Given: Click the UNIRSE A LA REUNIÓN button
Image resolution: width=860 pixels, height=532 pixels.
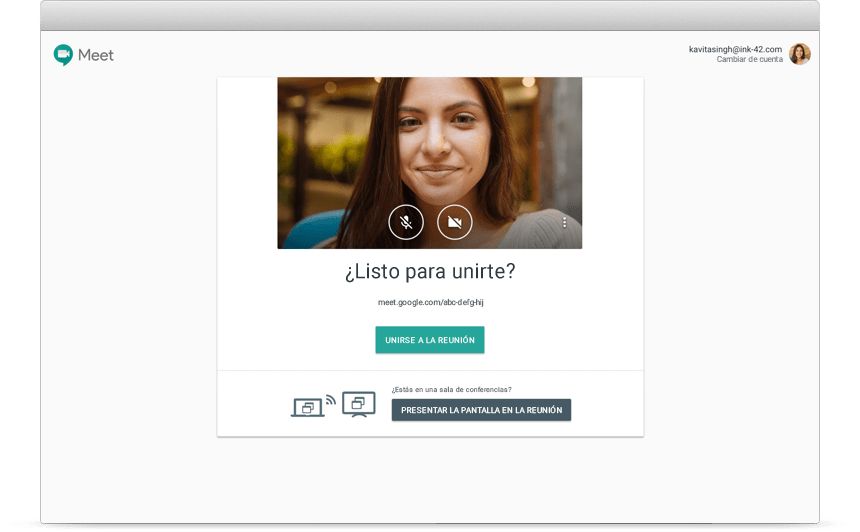Looking at the screenshot, I should pos(430,340).
